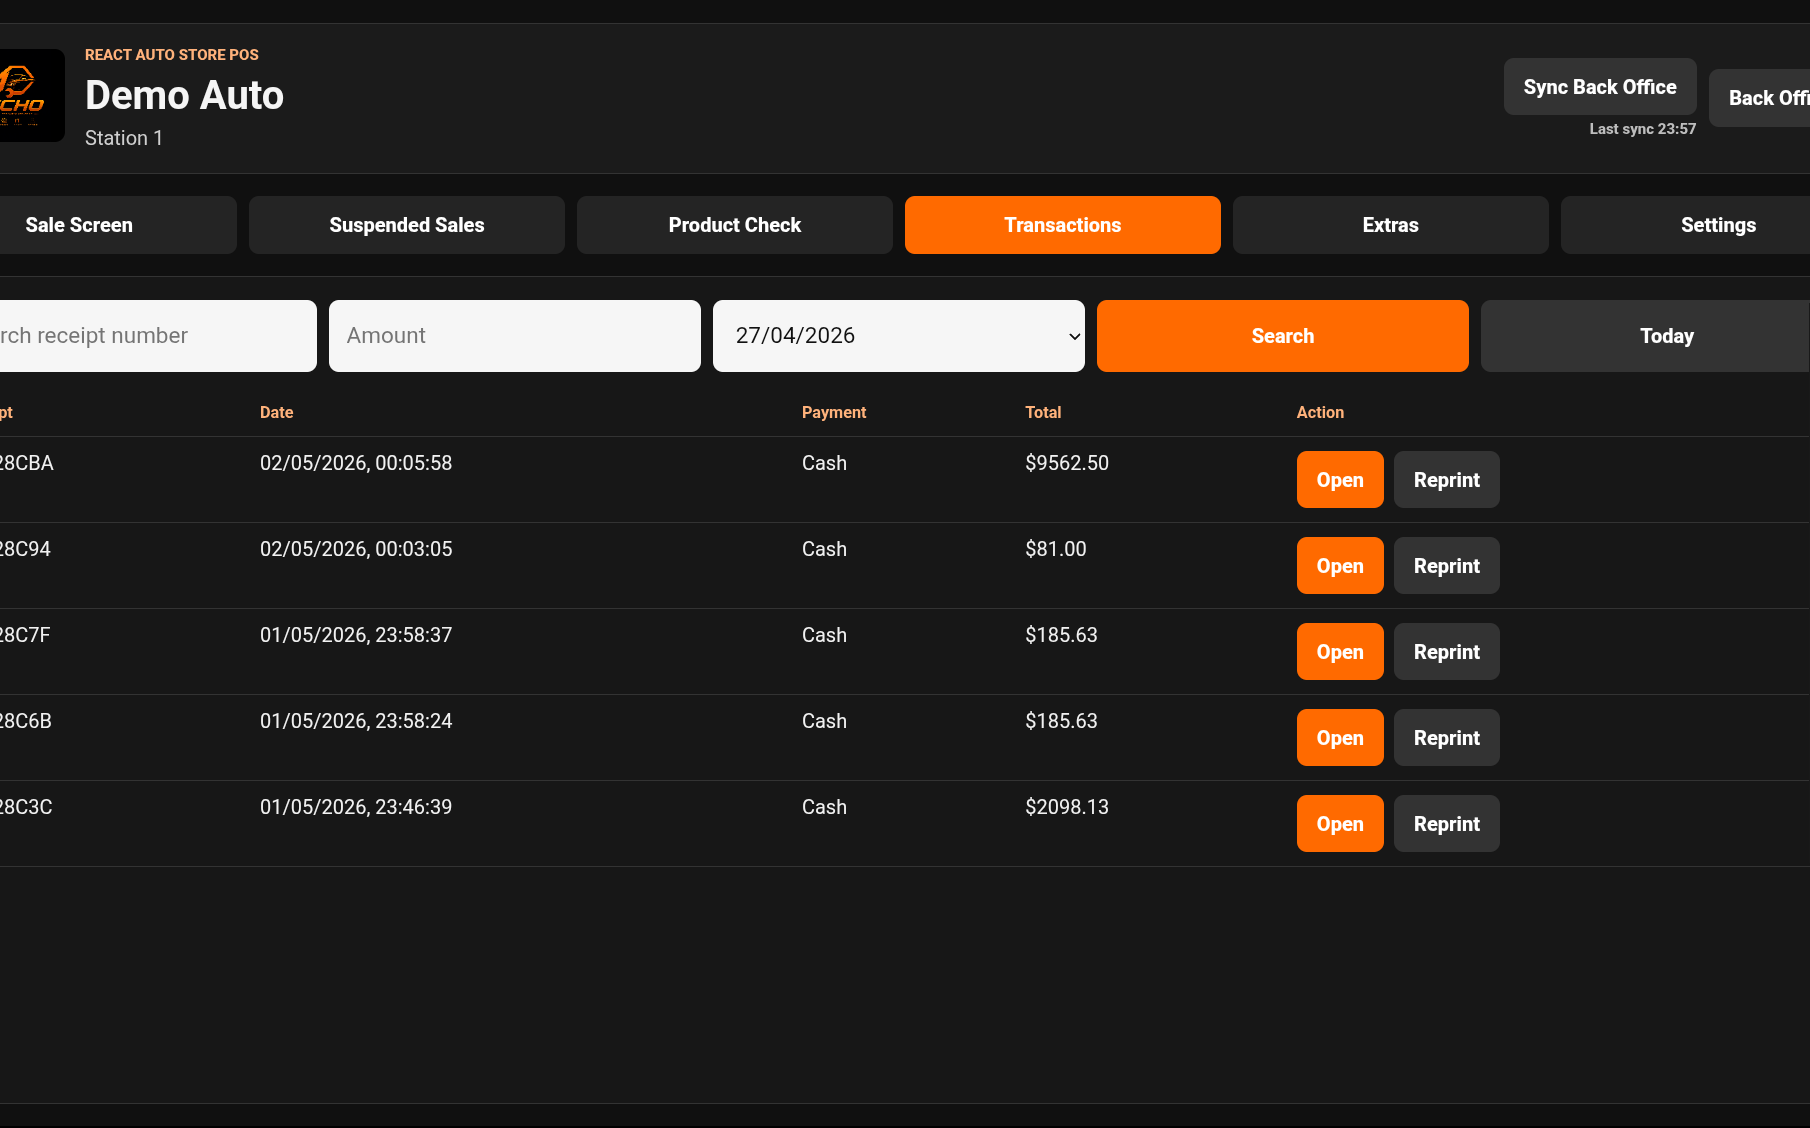
Task: Click receipt number ending 8C94
Action: [25, 549]
